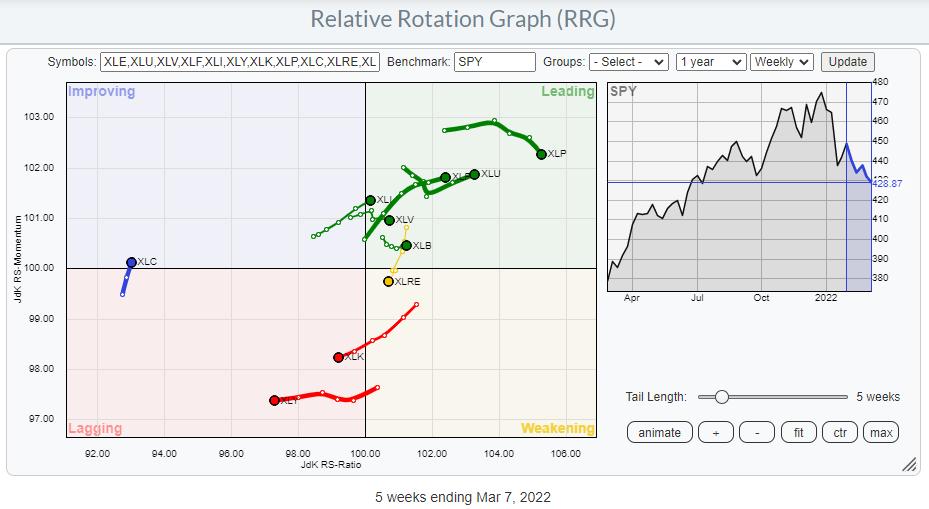The width and height of the screenshot is (929, 509).
Task: Click the Update button
Action: pos(848,62)
